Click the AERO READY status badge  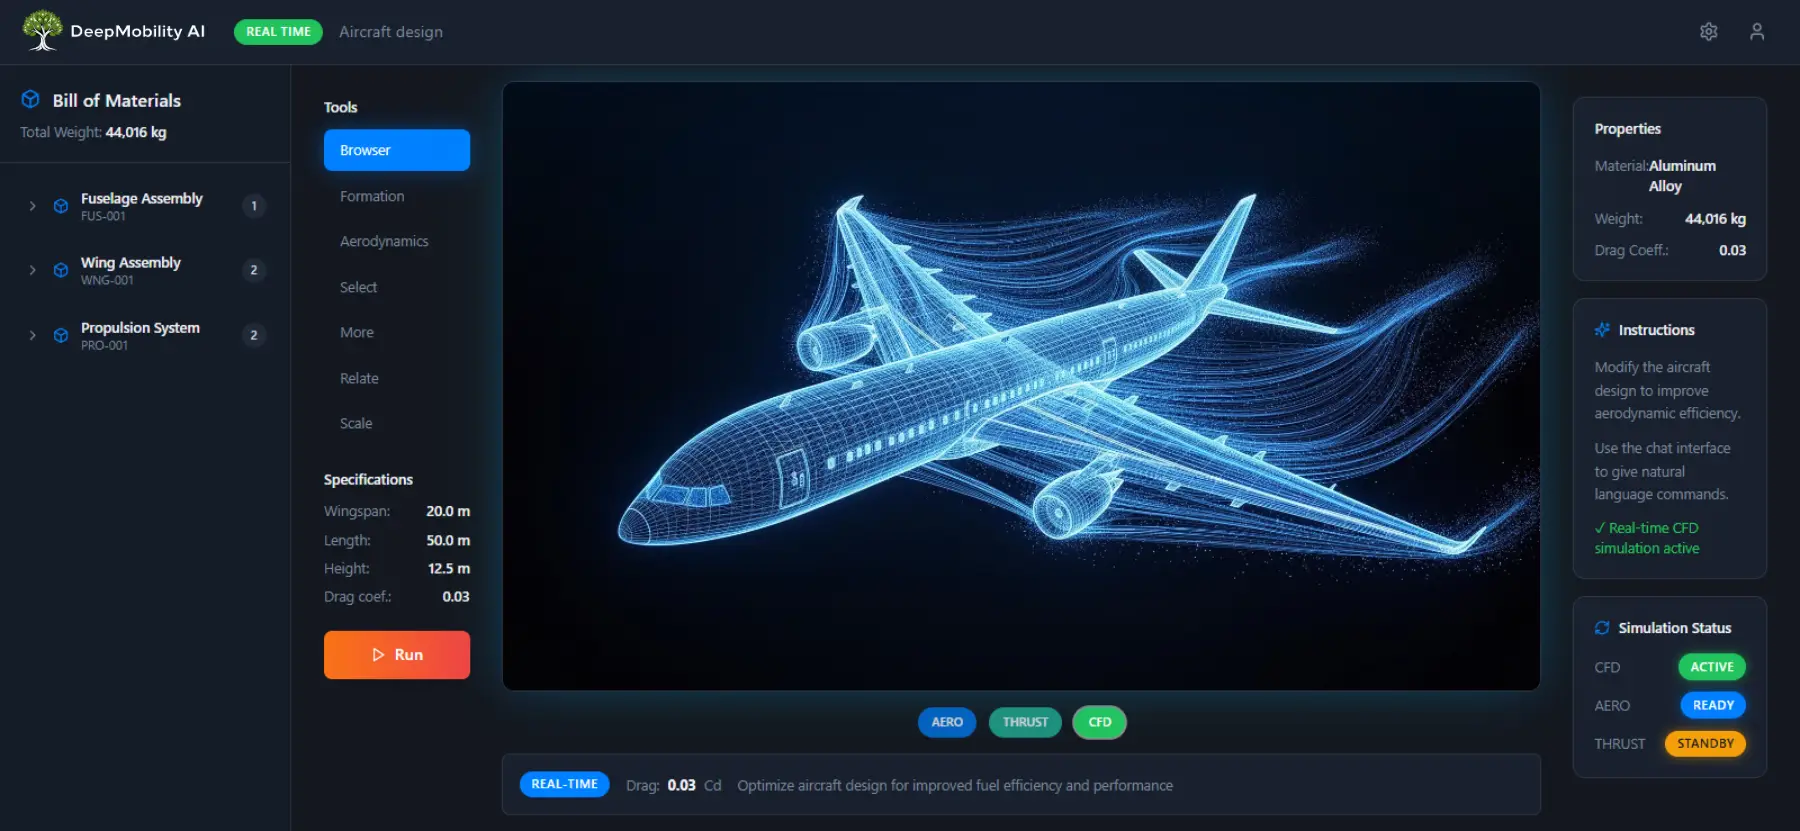pos(1713,705)
